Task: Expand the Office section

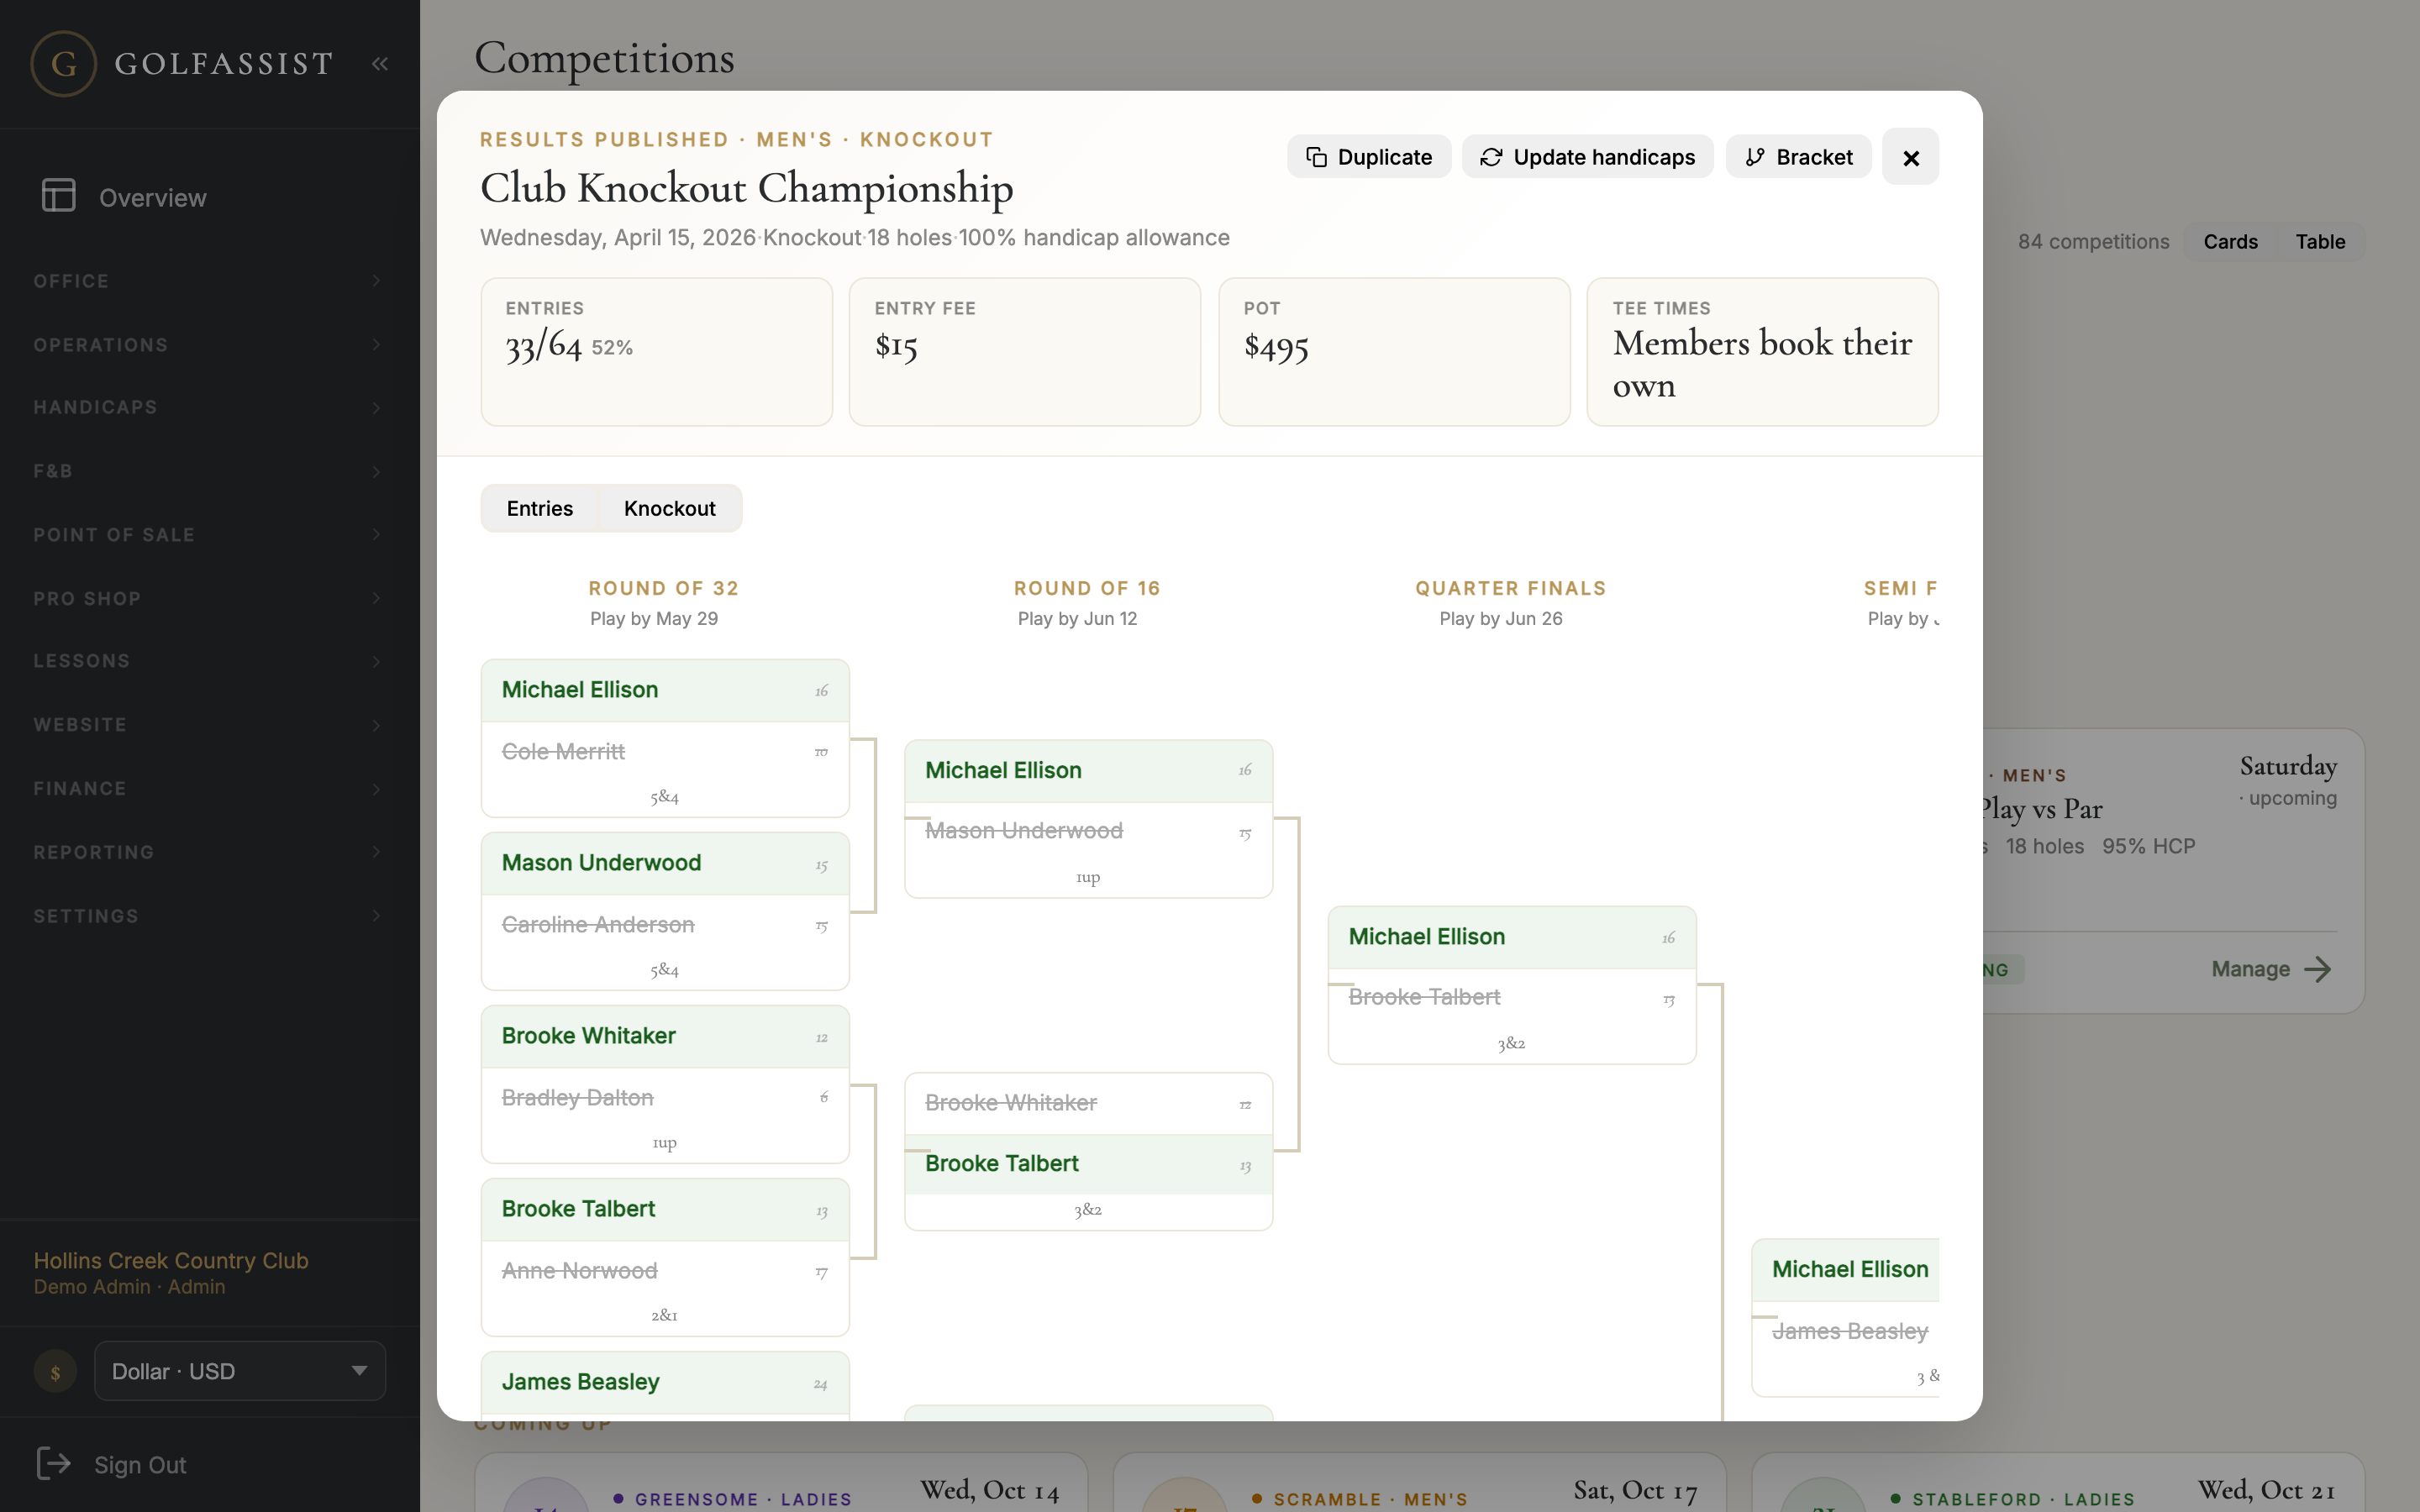Action: tap(210, 281)
